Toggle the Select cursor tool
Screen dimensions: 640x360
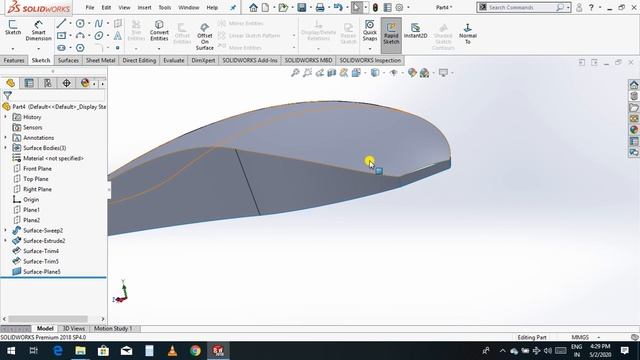click(356, 7)
